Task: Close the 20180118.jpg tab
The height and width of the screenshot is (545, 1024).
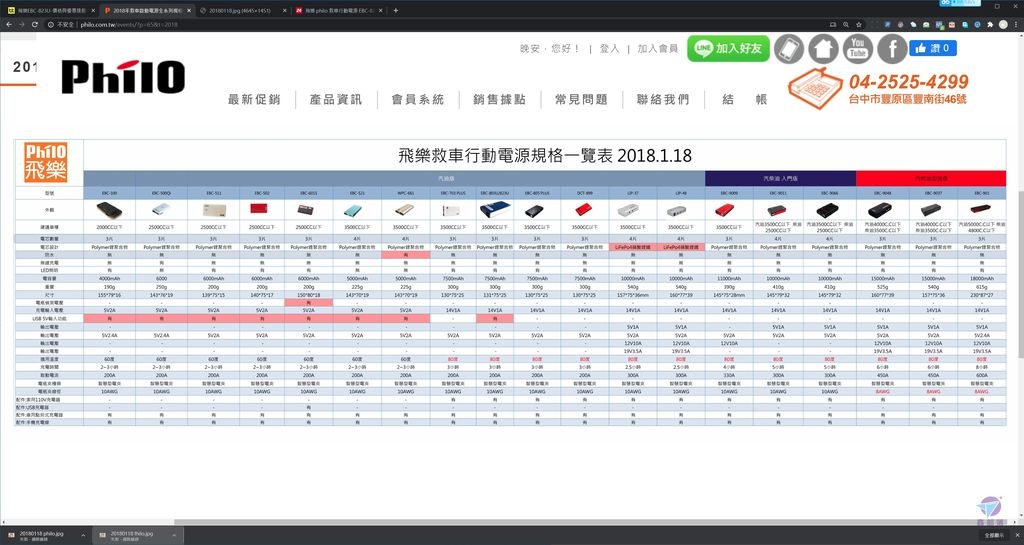Action: click(x=285, y=10)
